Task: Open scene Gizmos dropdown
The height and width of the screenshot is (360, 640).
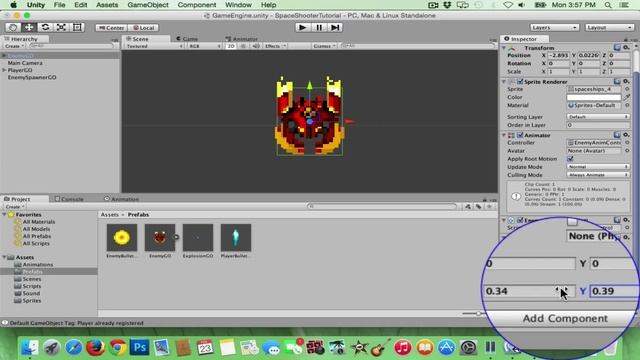Action: point(324,46)
